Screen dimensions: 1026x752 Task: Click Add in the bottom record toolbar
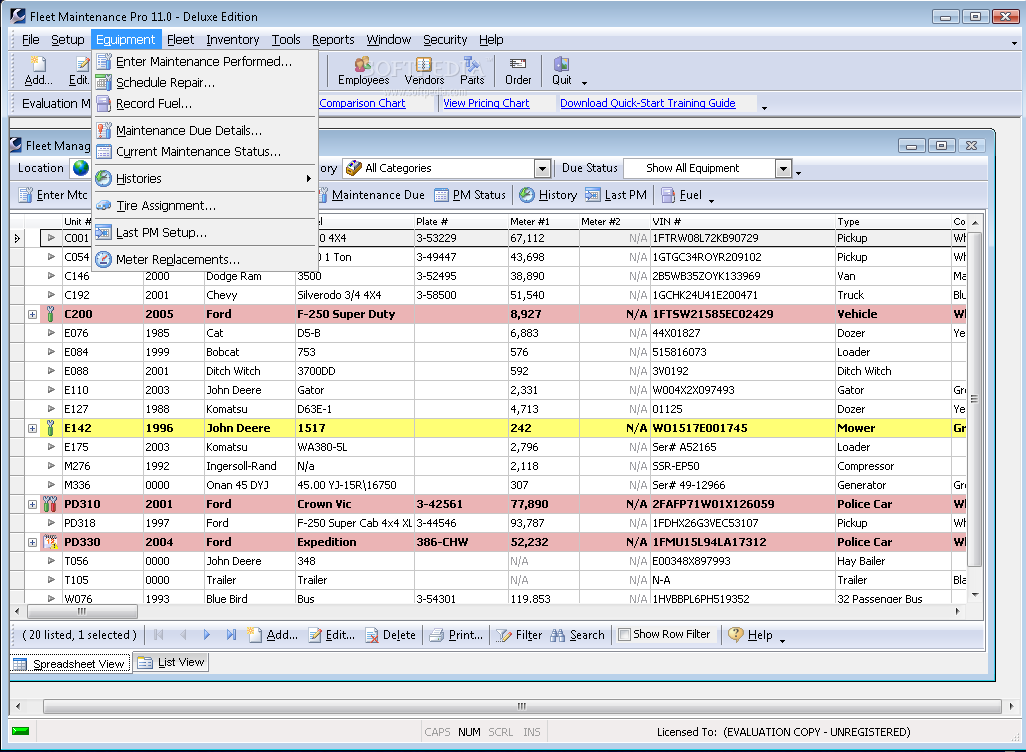(x=273, y=635)
